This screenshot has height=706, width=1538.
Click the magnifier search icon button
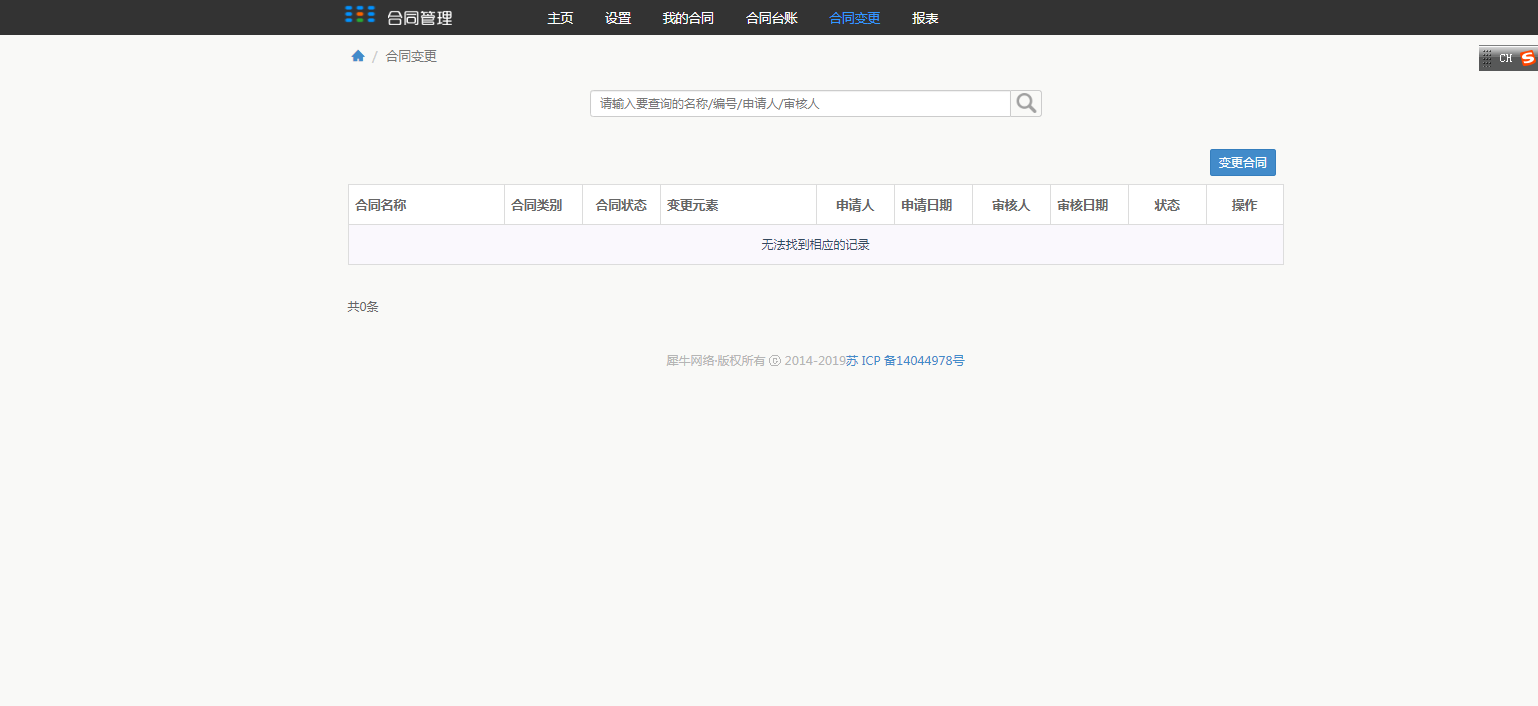pyautogui.click(x=1026, y=104)
